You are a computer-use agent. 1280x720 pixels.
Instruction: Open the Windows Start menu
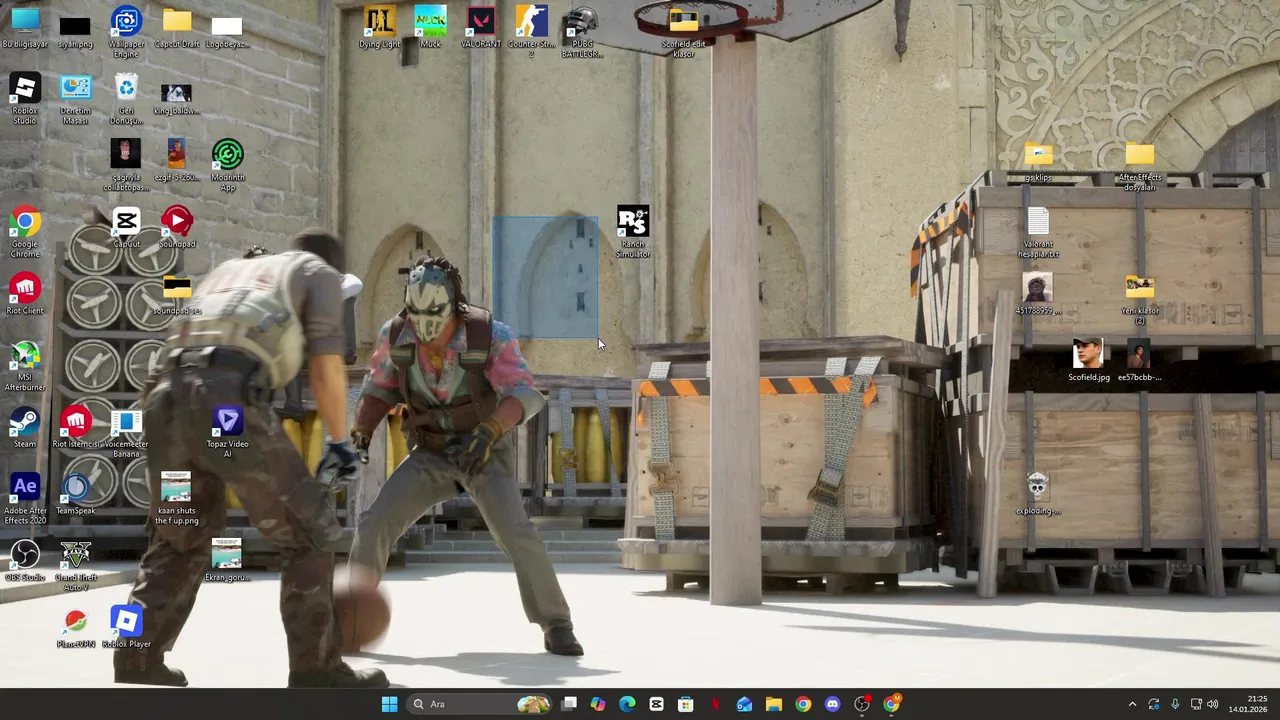(x=389, y=704)
